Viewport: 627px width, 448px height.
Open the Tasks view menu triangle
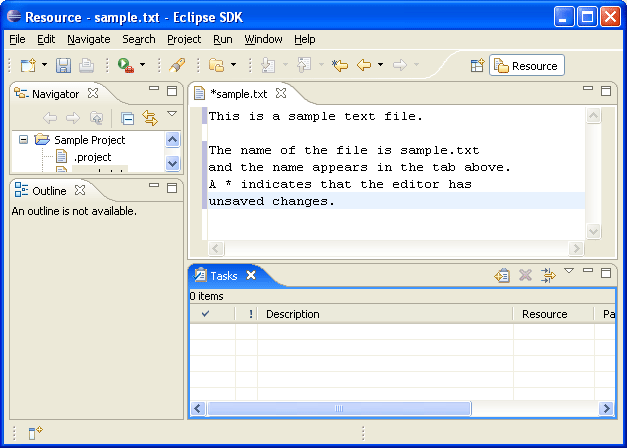pos(569,271)
